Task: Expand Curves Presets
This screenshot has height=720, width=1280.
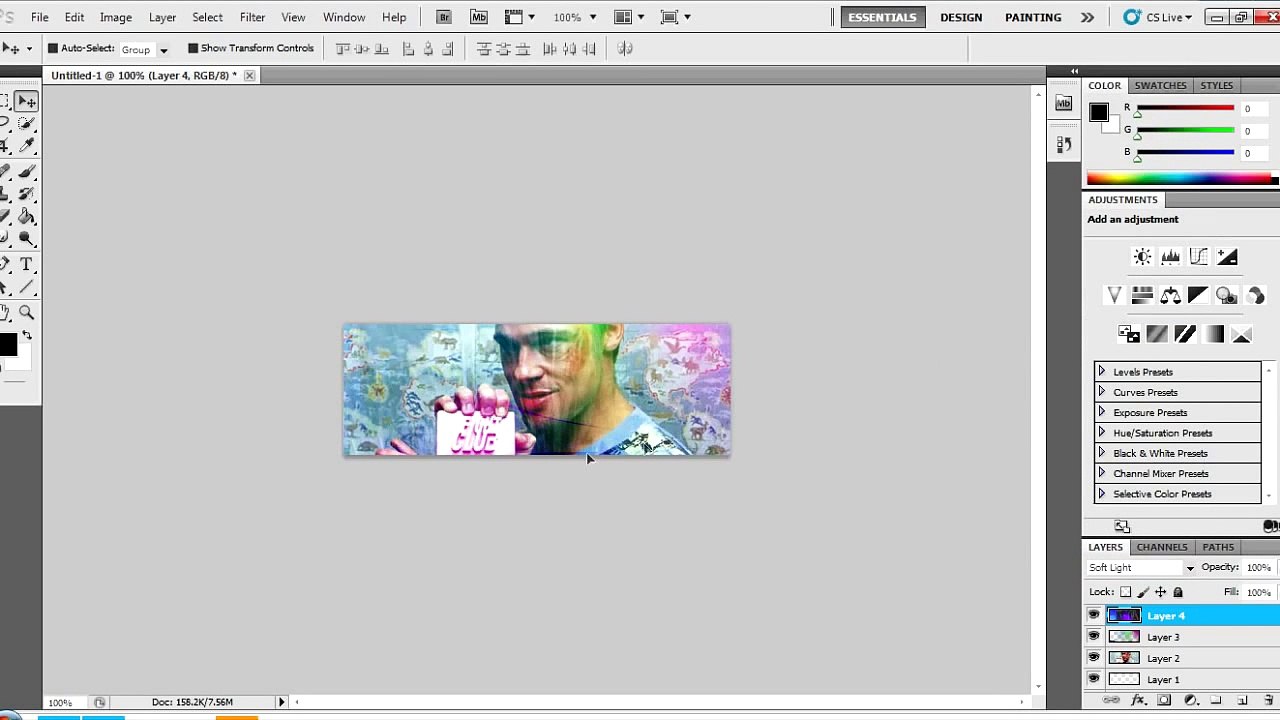Action: tap(1102, 392)
